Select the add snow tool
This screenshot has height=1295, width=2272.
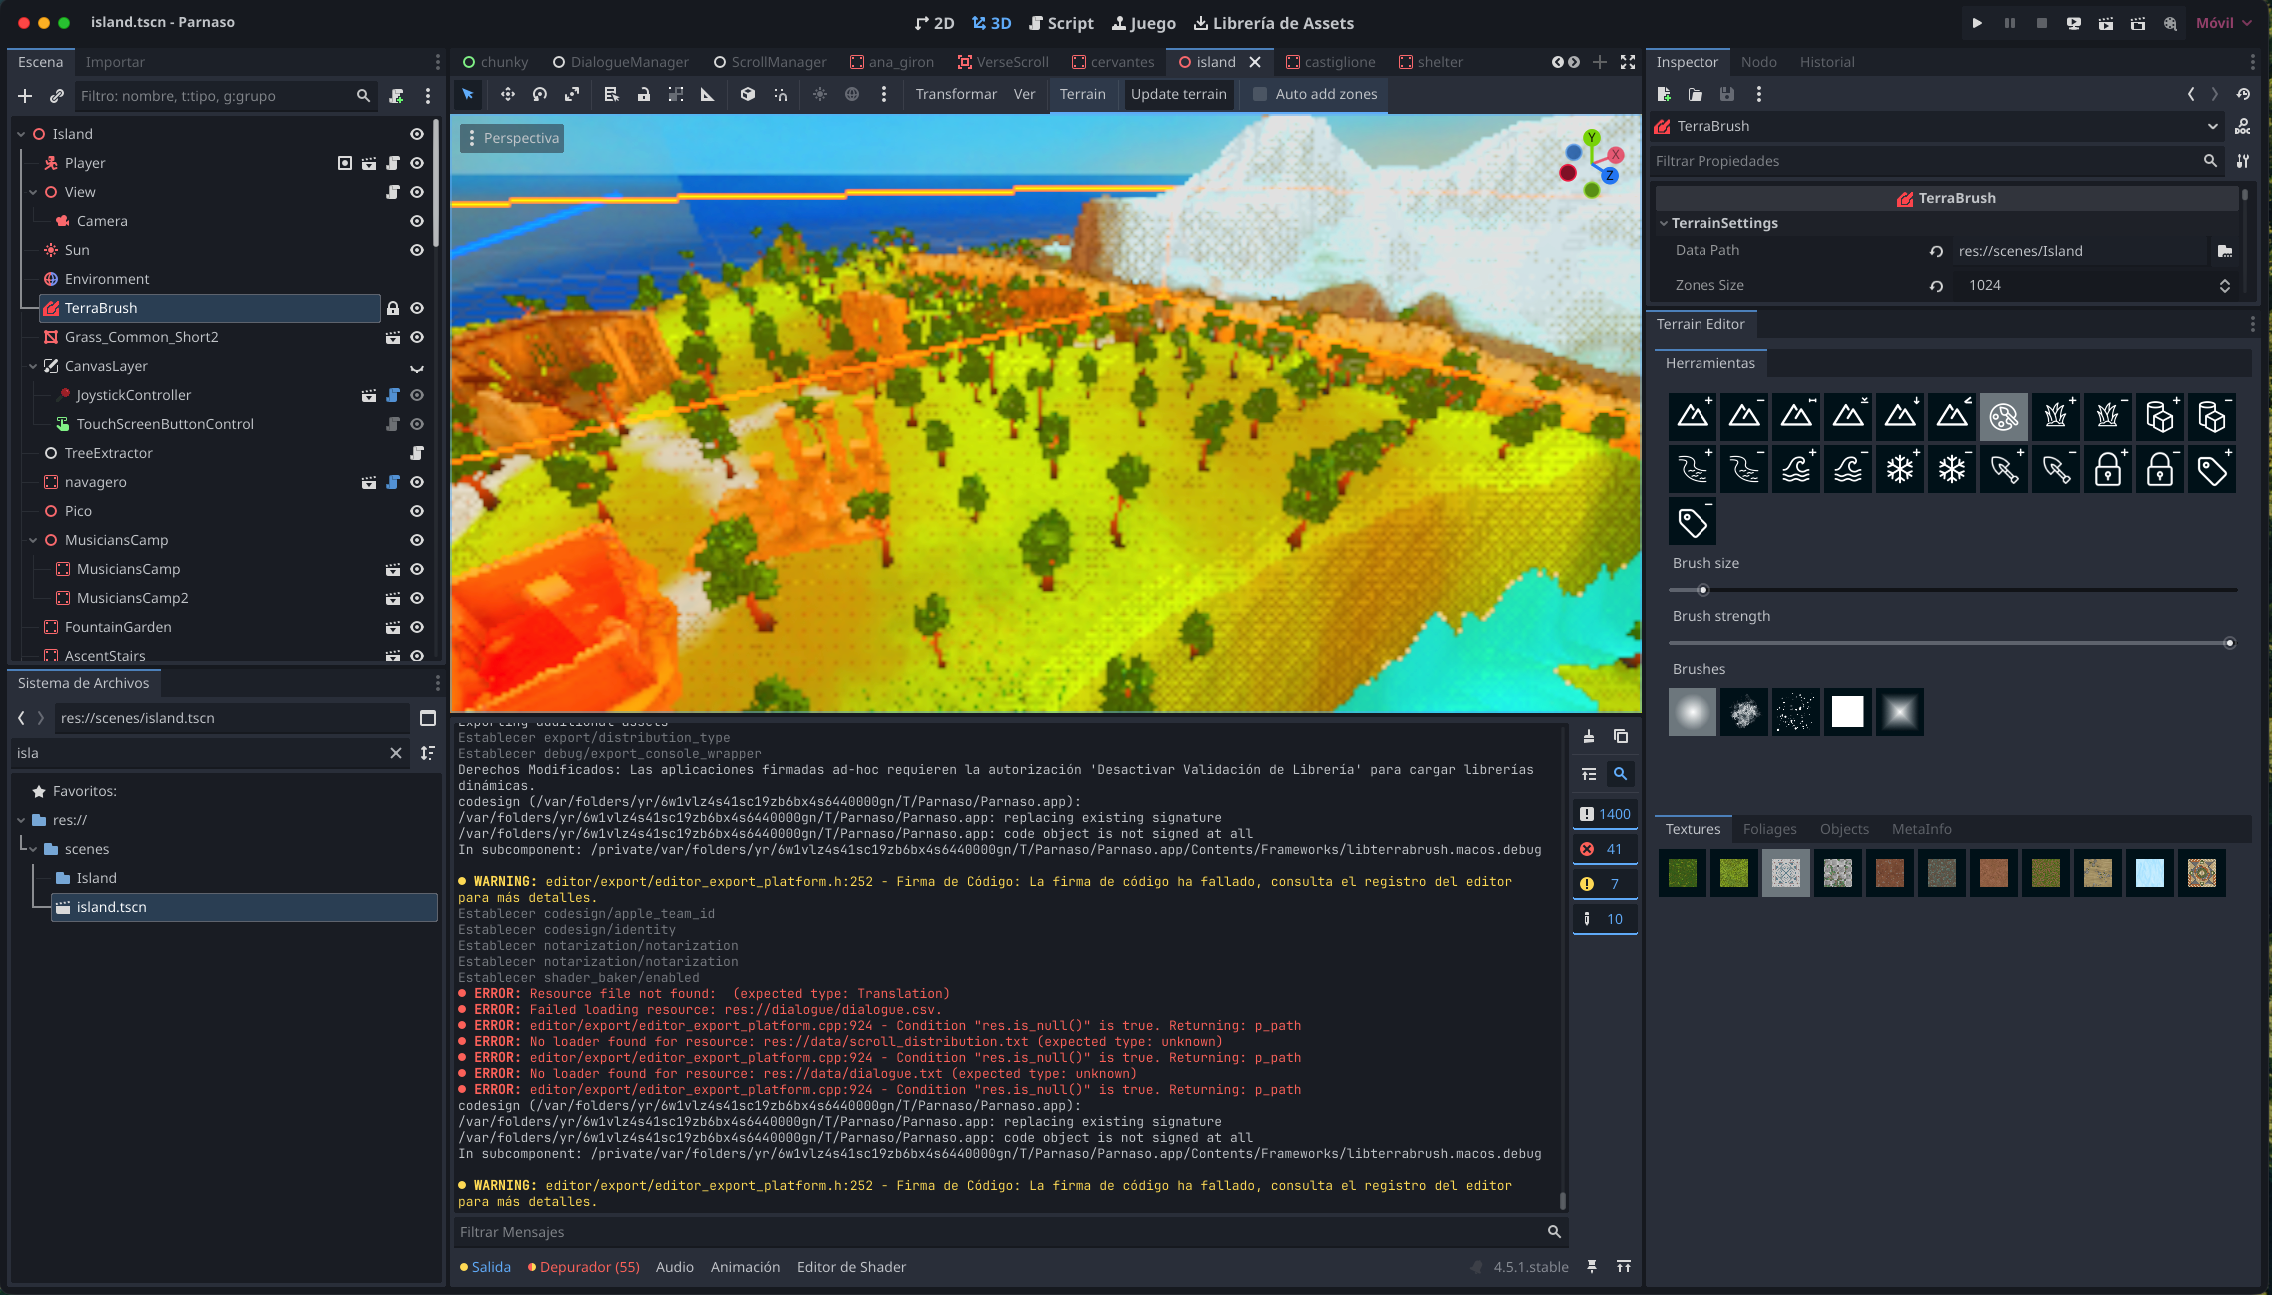[x=1900, y=469]
